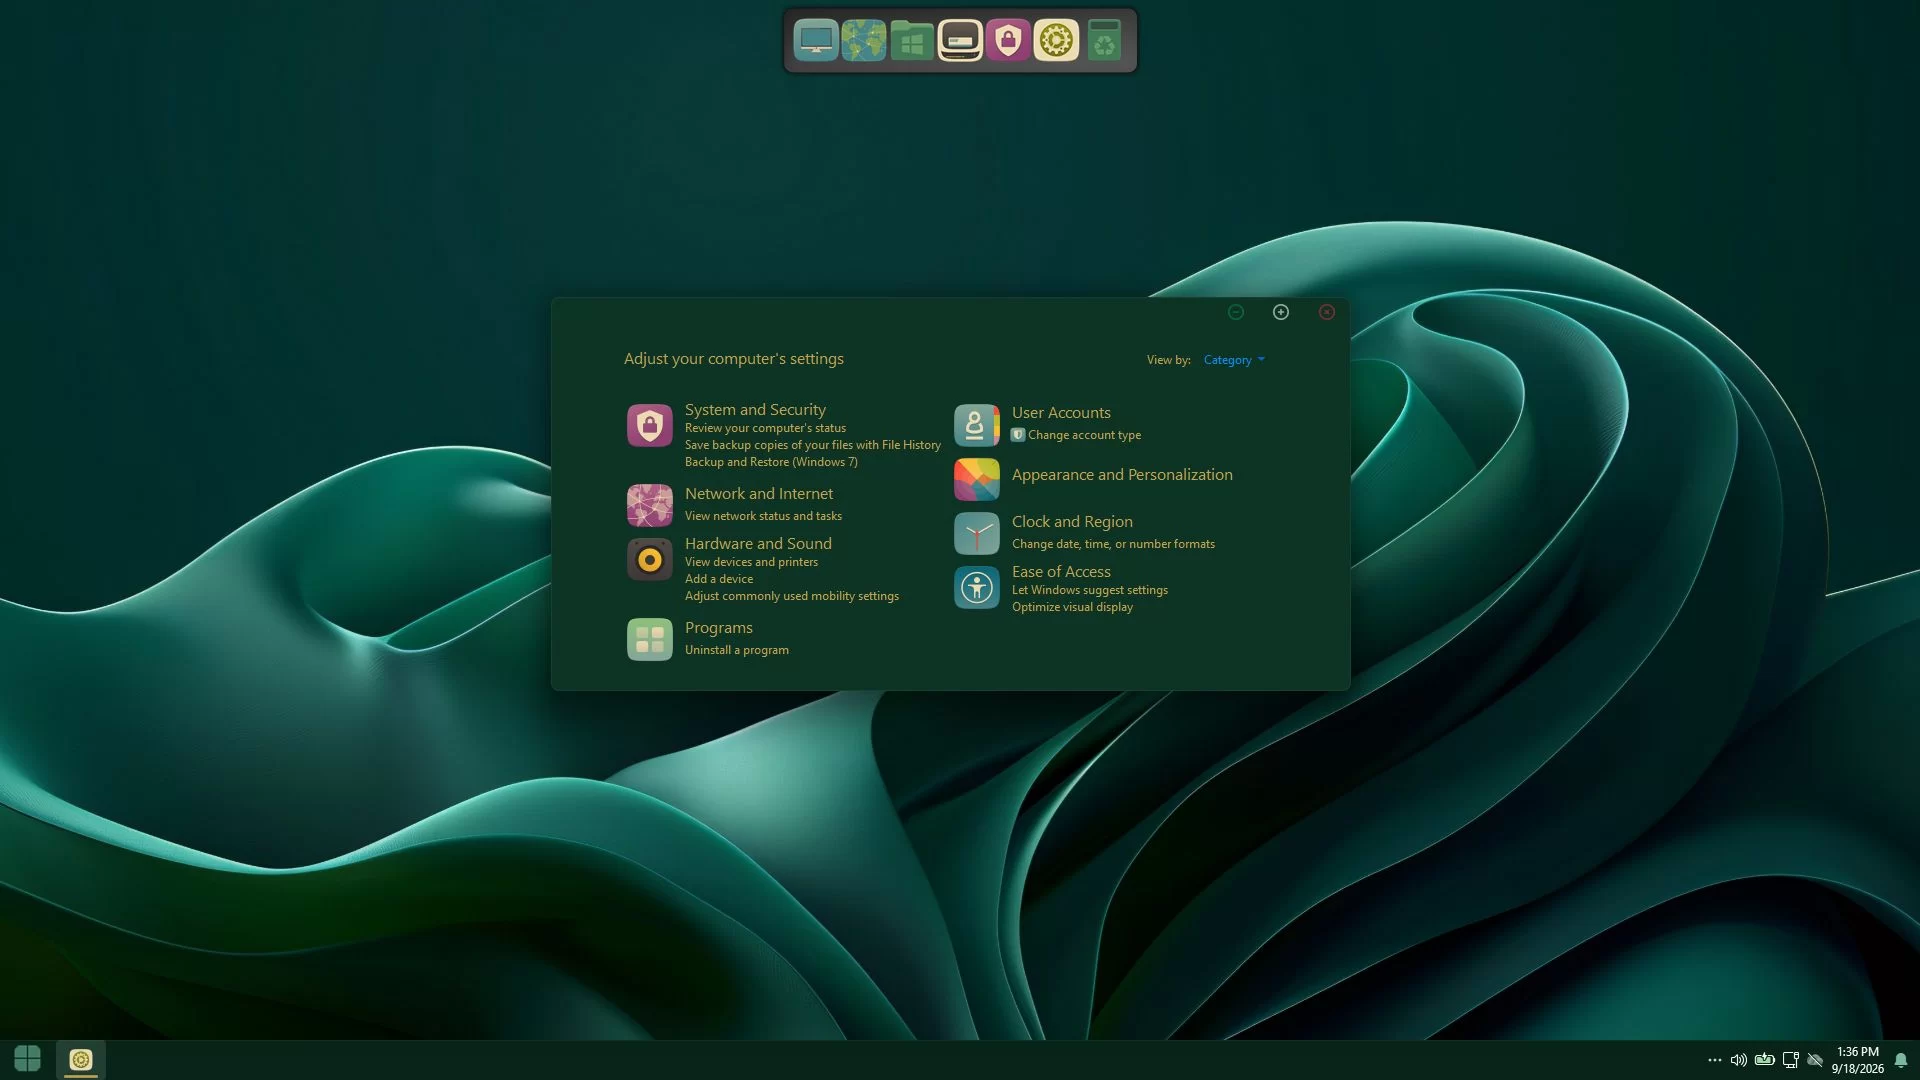Open the Clock and Region icon
Viewport: 1920px width, 1080px height.
[976, 533]
